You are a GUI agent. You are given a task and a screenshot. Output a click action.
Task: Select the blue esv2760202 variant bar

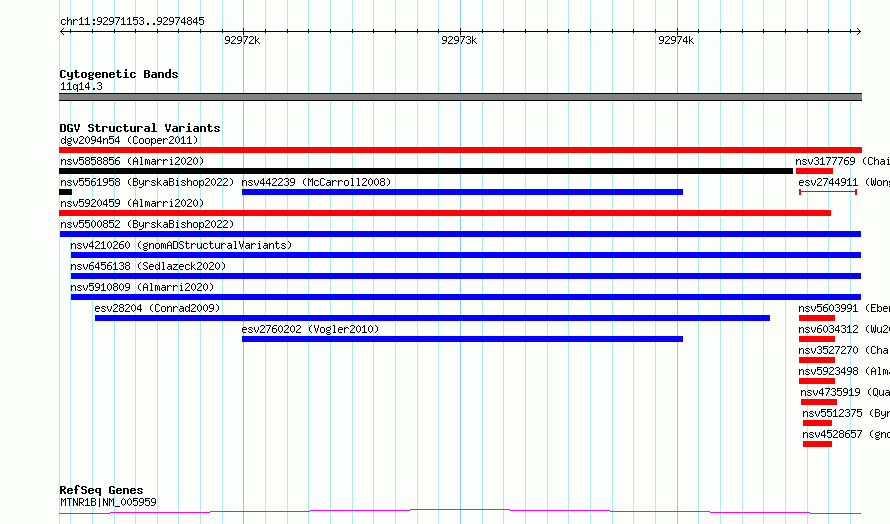click(x=462, y=339)
